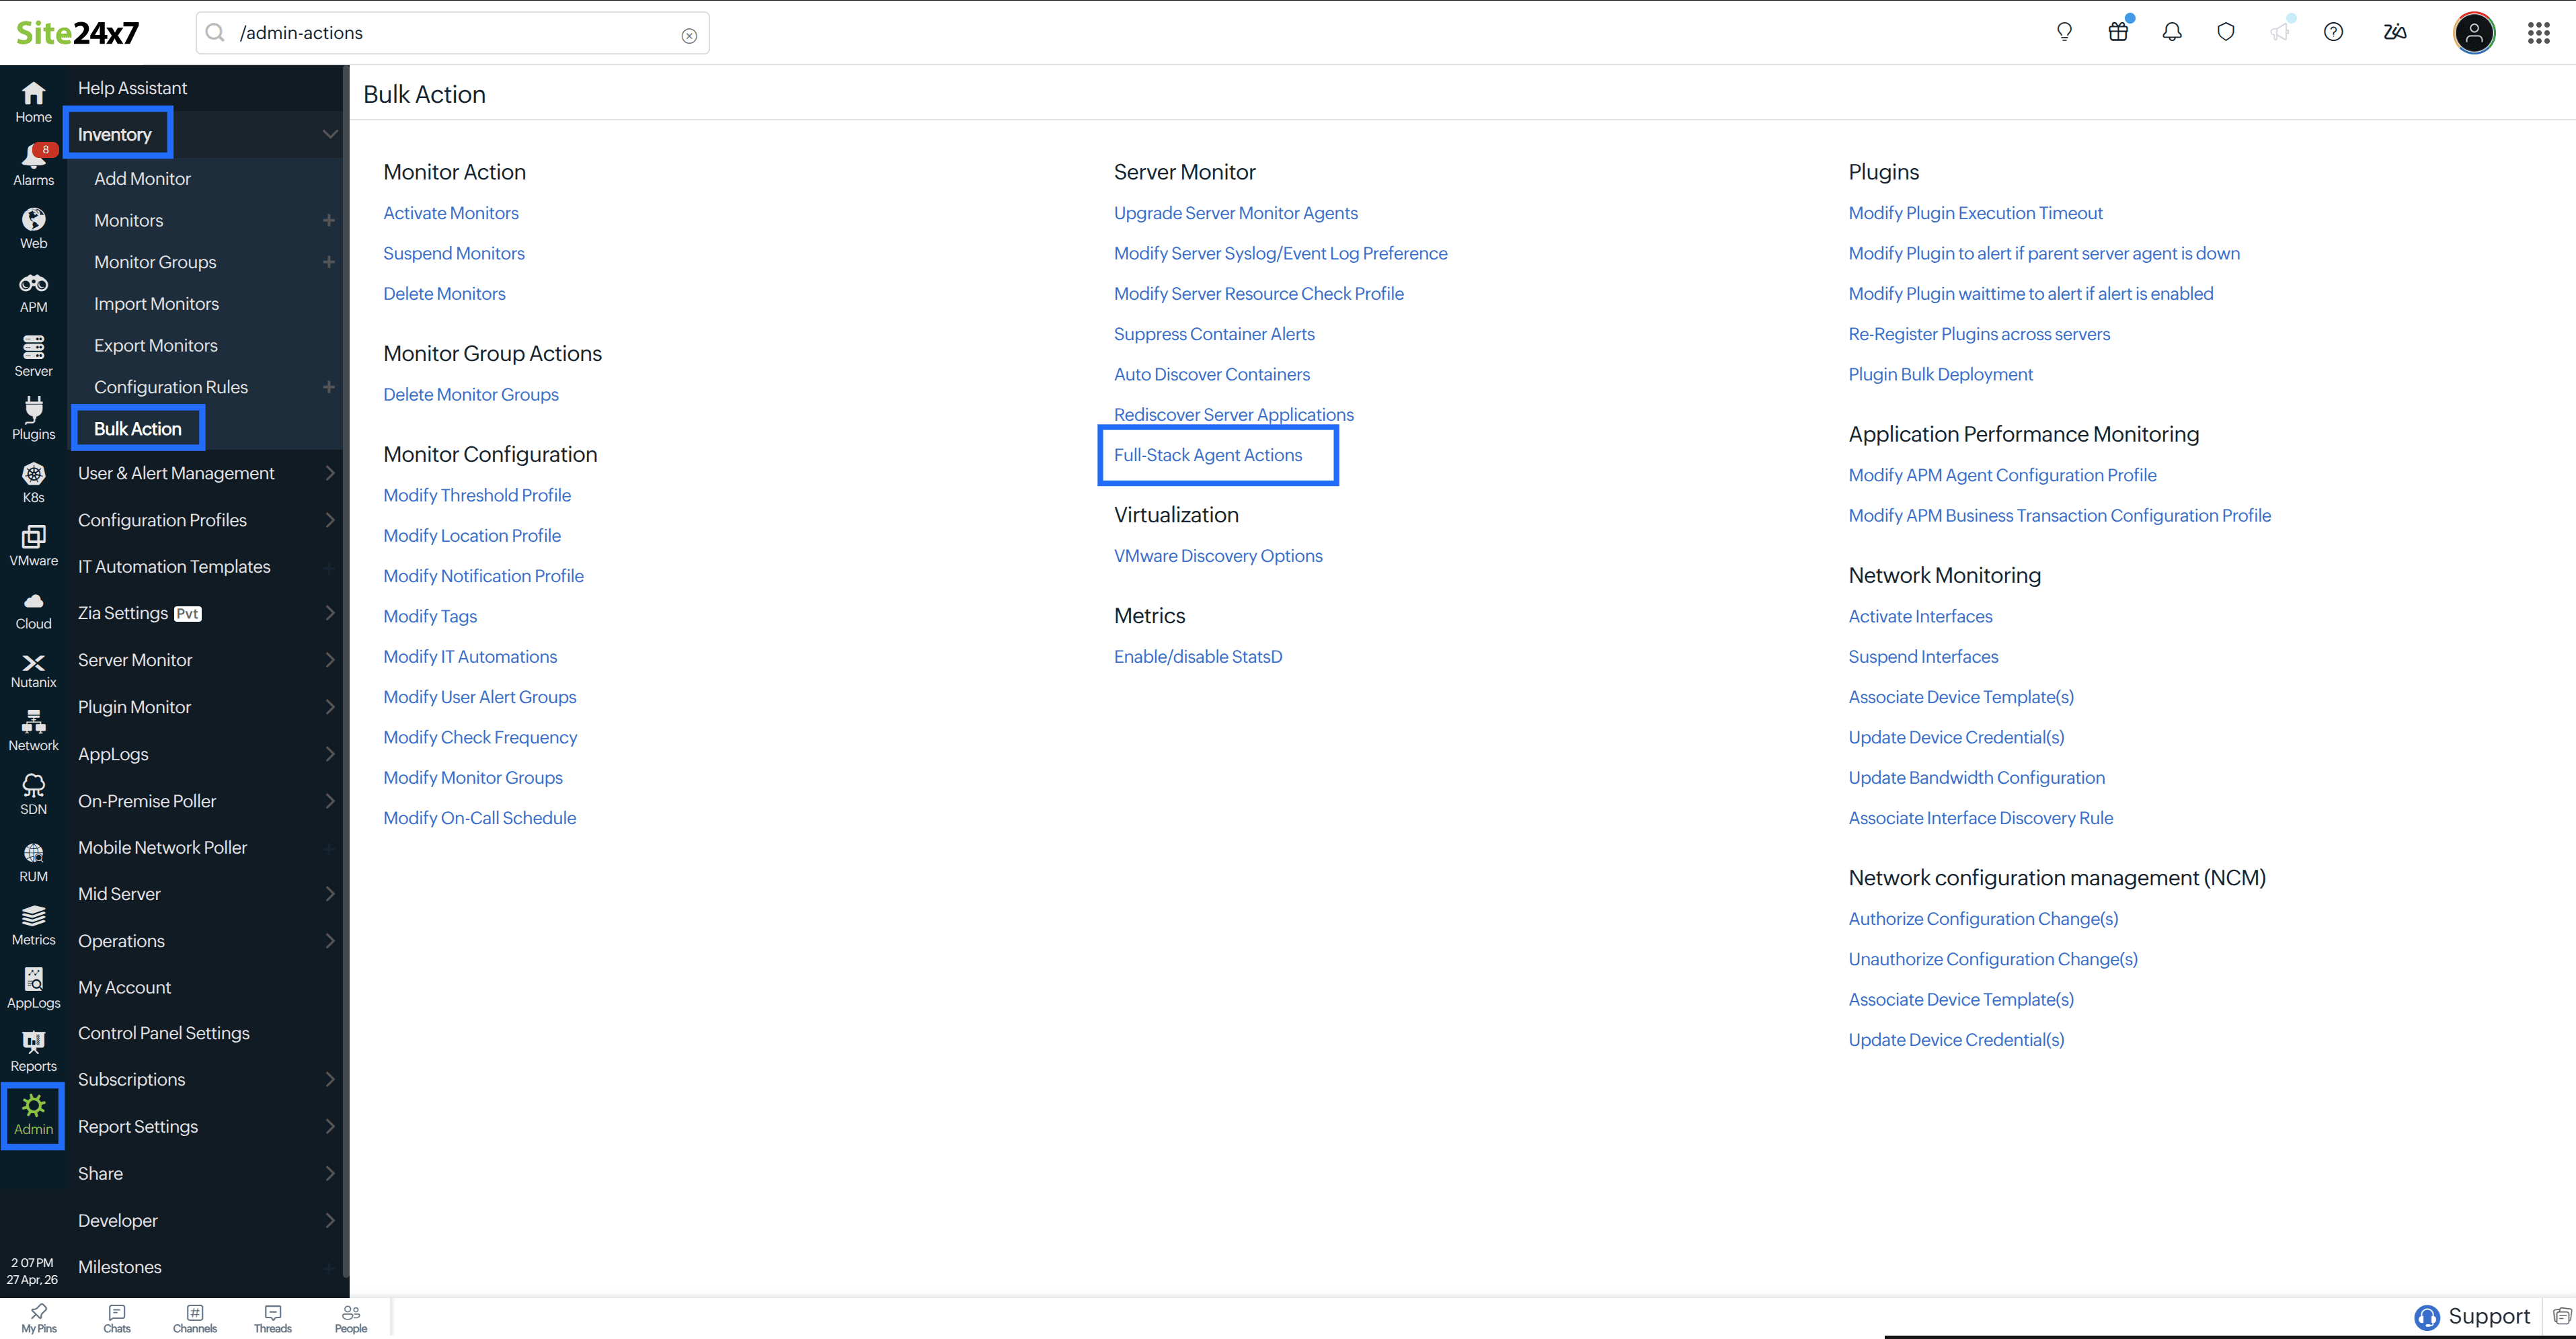Open the Metrics sidebar icon
The image size is (2576, 1339).
[33, 926]
